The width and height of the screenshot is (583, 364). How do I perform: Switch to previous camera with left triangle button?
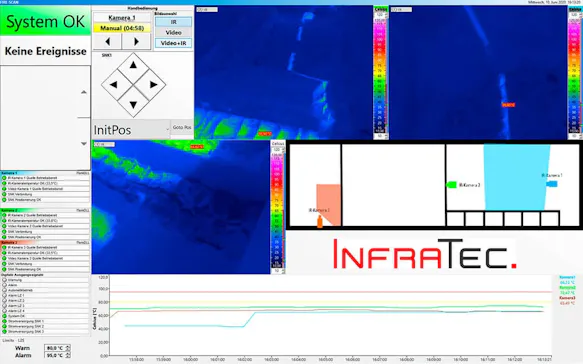[x=107, y=42]
